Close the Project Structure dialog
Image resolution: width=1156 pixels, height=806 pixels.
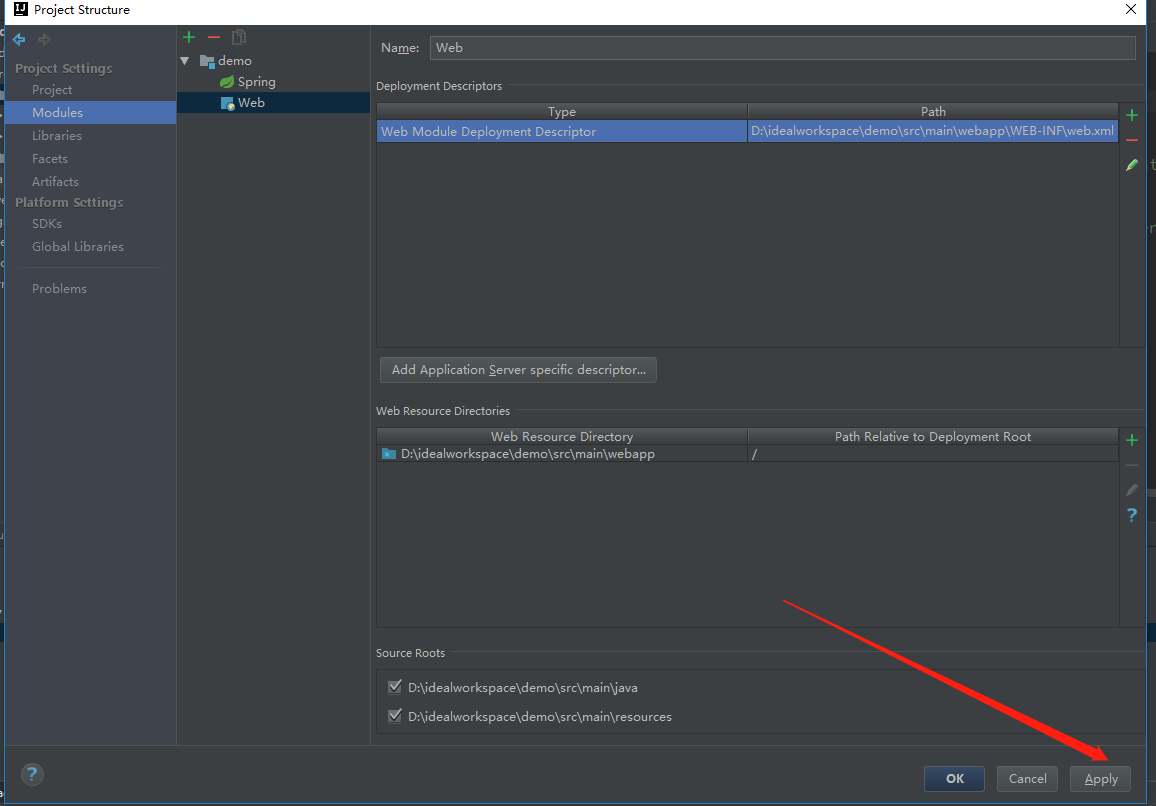coord(1131,10)
